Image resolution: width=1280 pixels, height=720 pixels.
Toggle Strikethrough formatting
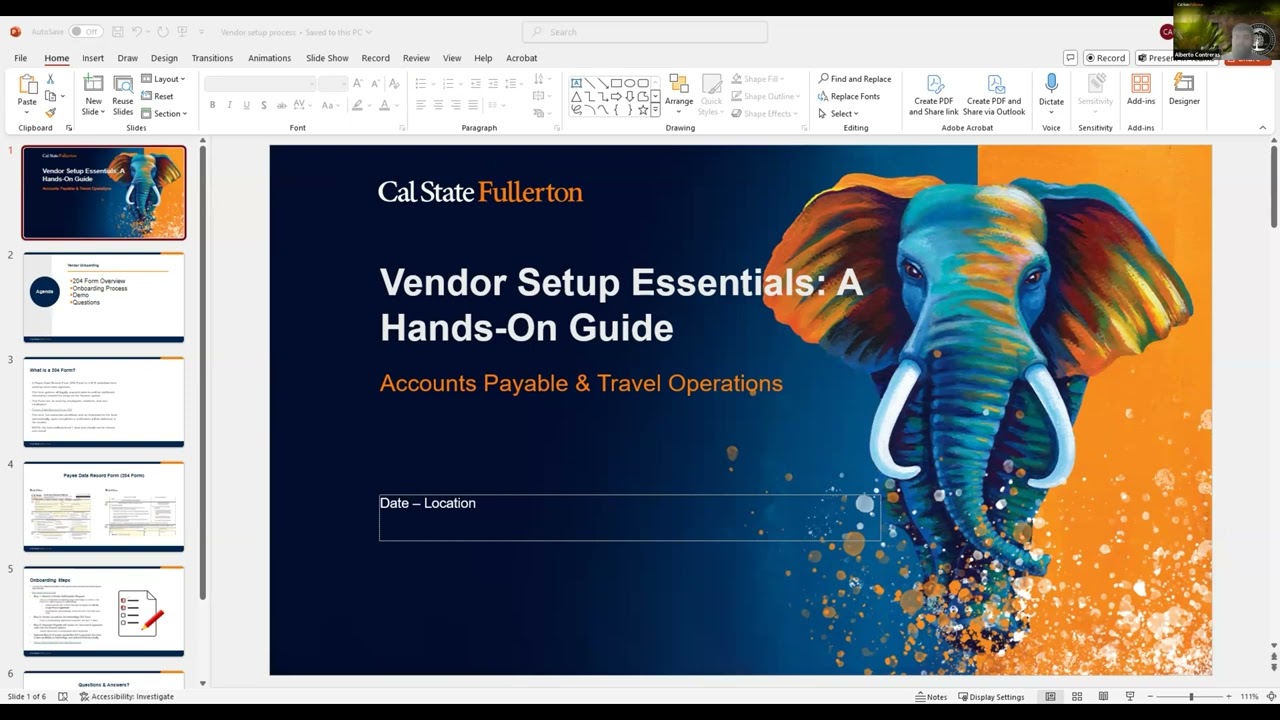click(282, 105)
